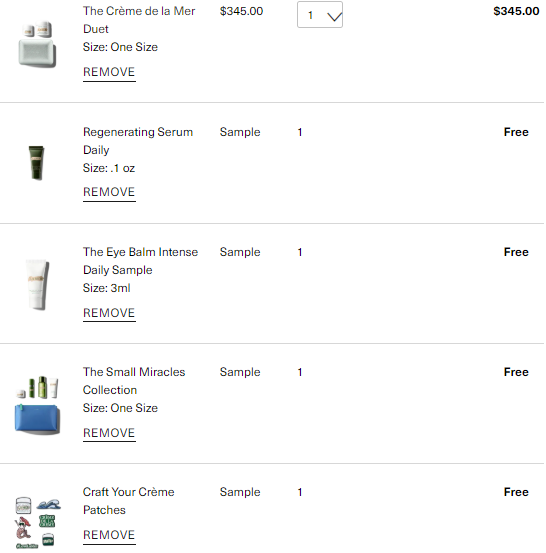Remove The Crème de la Mer Duet from cart
This screenshot has width=546, height=553.
(109, 72)
